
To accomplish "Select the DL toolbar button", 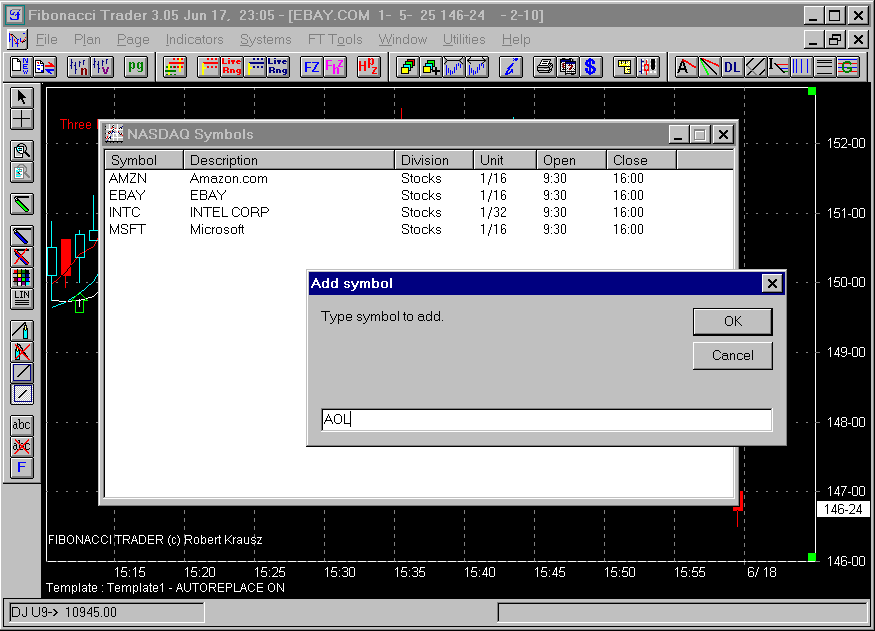I will (x=732, y=67).
